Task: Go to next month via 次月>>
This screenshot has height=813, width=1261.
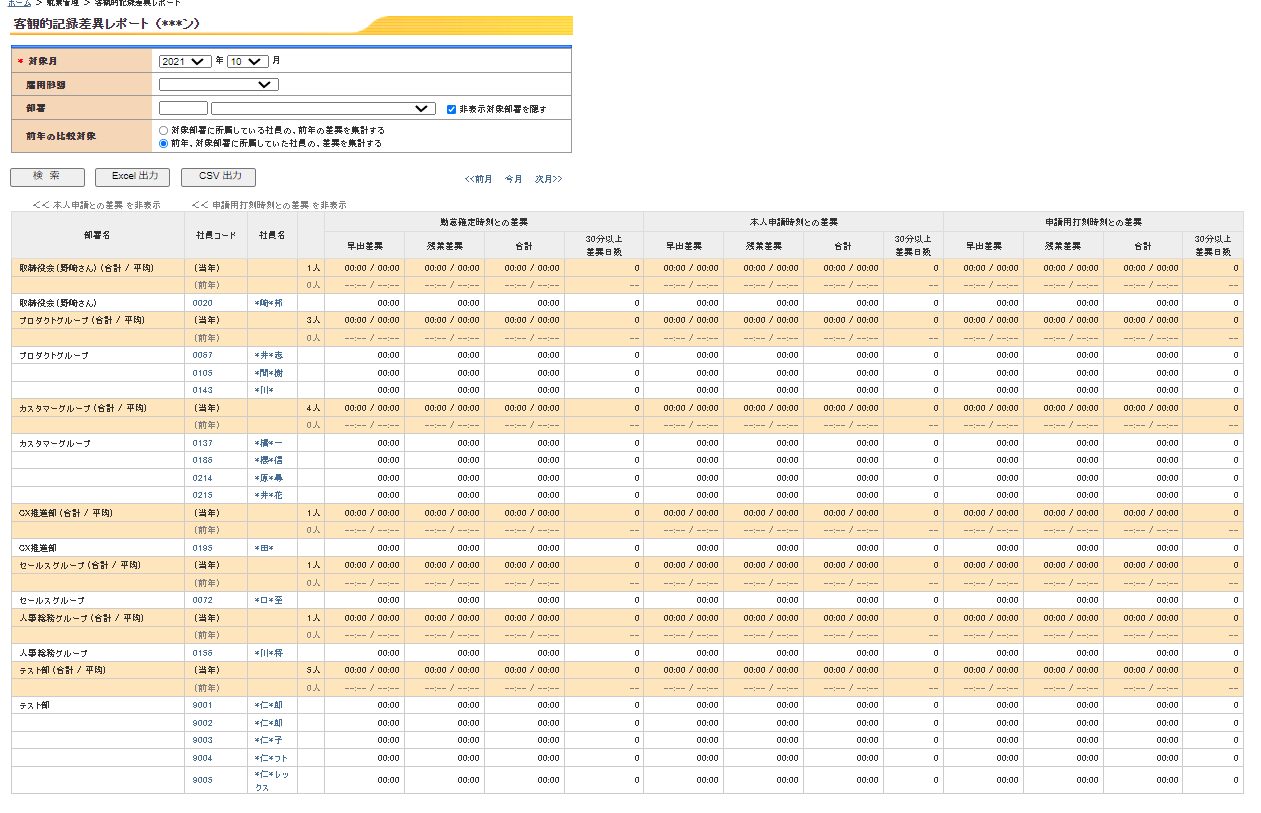Action: click(x=548, y=179)
